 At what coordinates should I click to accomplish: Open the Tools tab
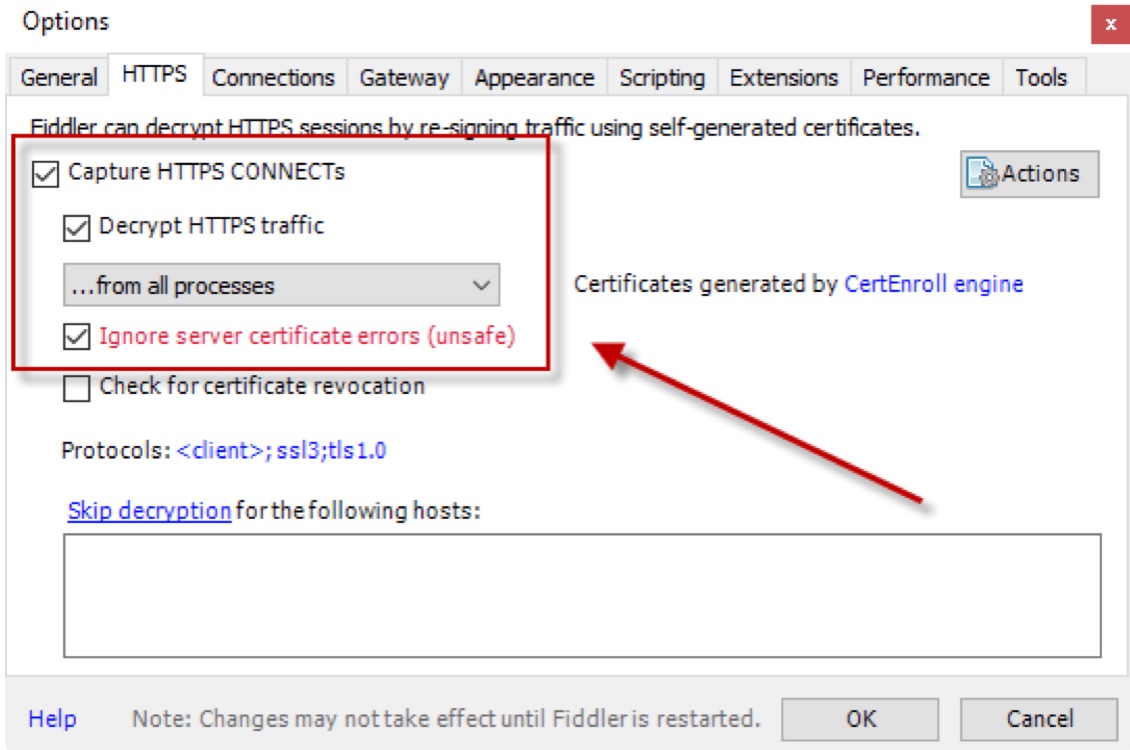tap(1041, 78)
